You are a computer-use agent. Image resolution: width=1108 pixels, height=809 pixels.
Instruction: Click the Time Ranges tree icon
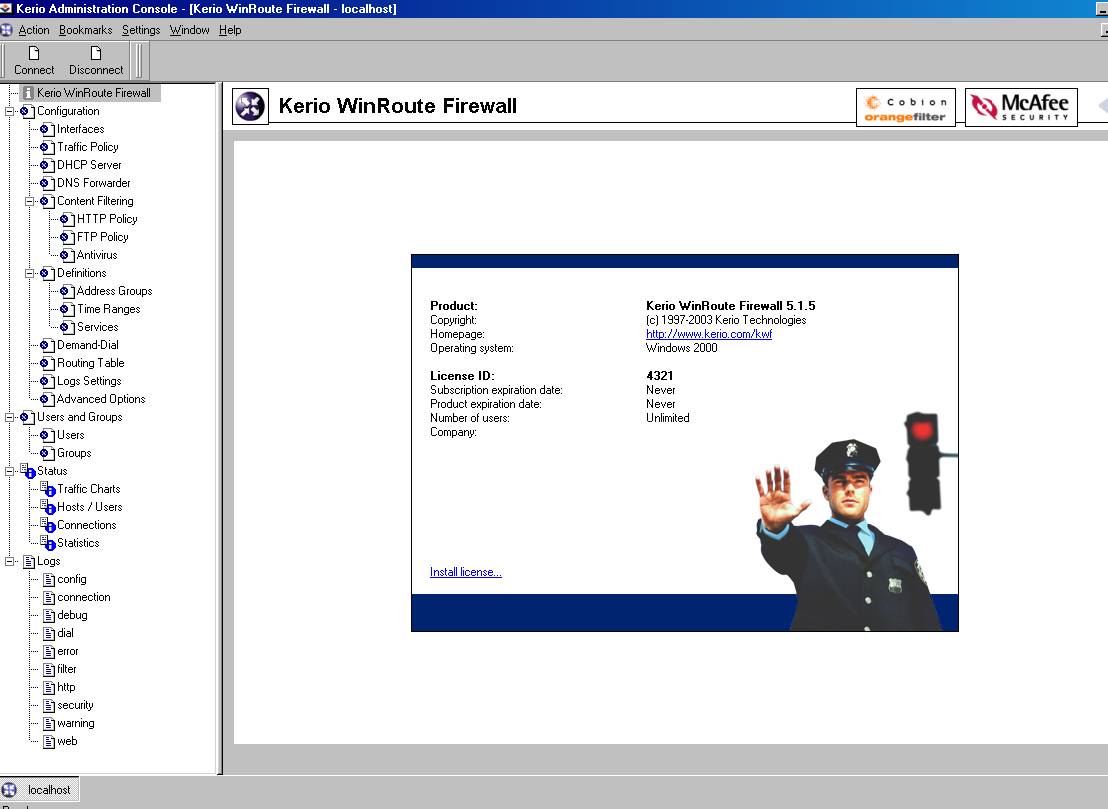tap(67, 309)
